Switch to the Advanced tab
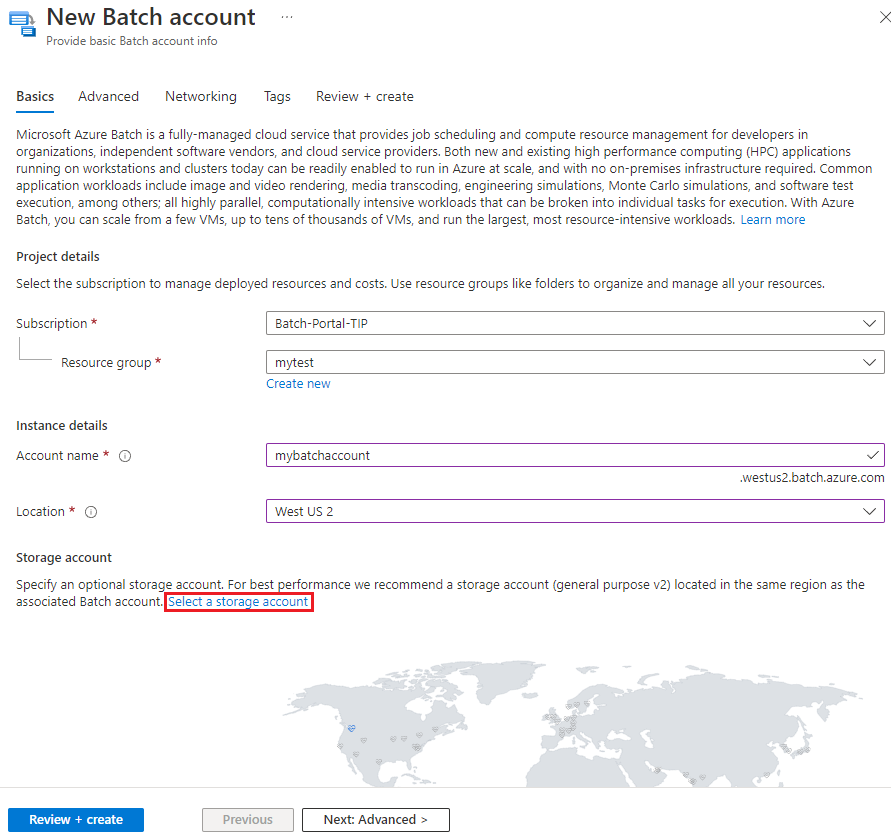 [108, 96]
